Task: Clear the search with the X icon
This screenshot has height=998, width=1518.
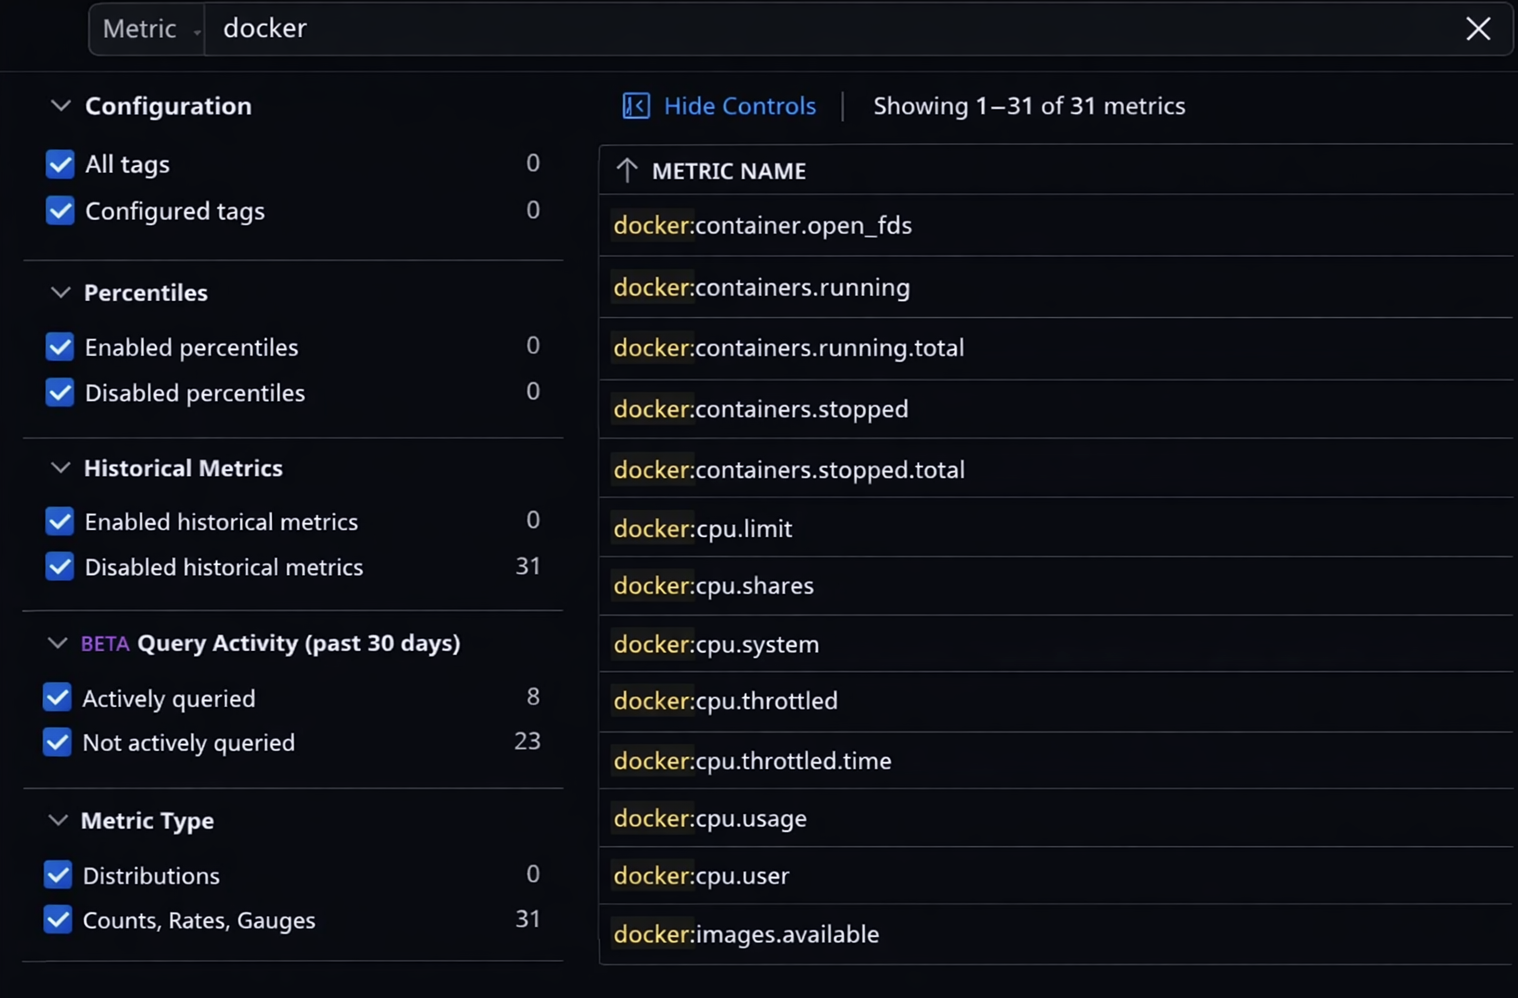Action: (x=1478, y=29)
